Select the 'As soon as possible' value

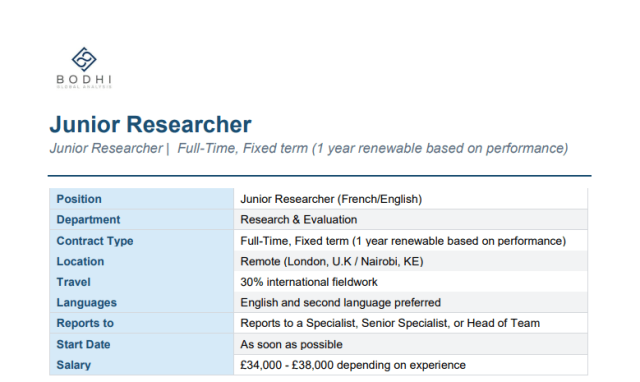[291, 344]
